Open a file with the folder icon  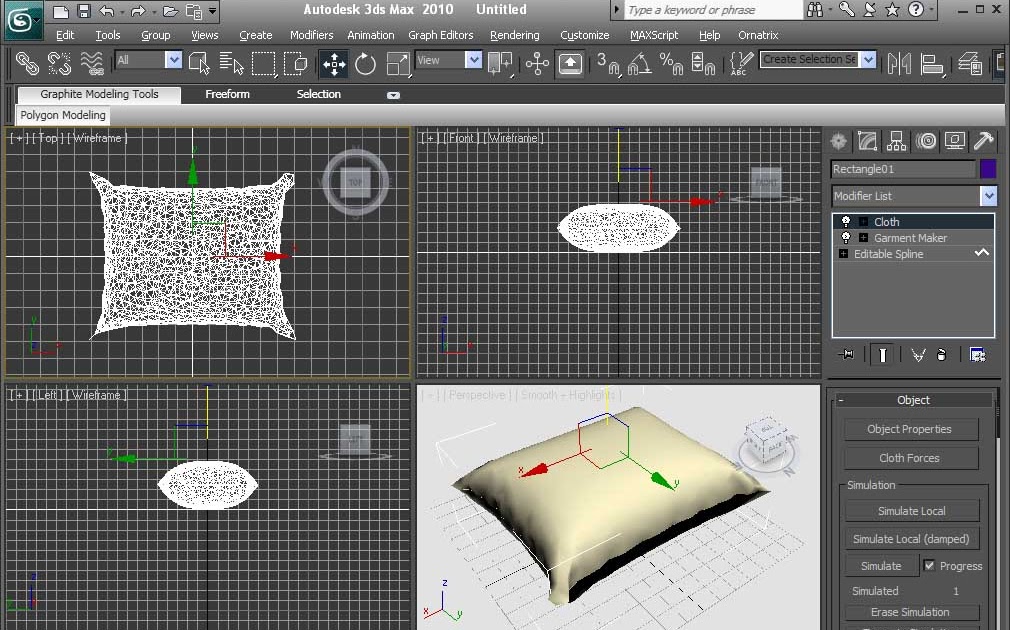(x=170, y=11)
